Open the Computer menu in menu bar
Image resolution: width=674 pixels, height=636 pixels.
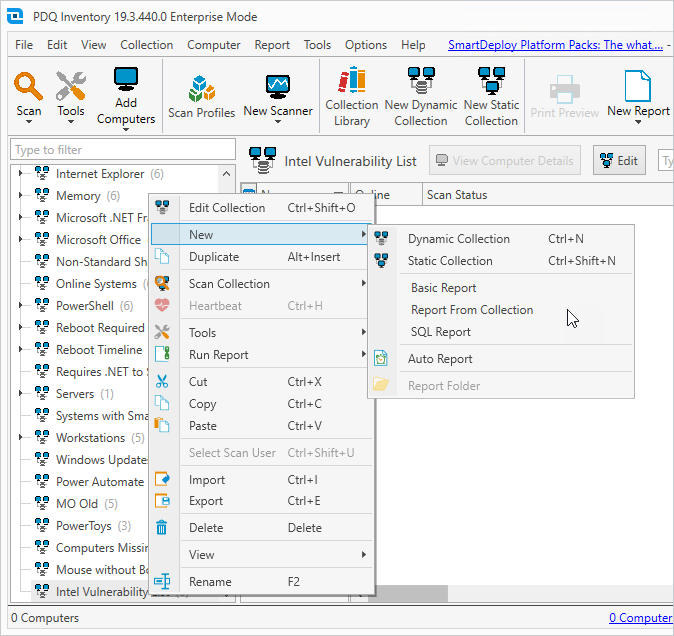[214, 45]
